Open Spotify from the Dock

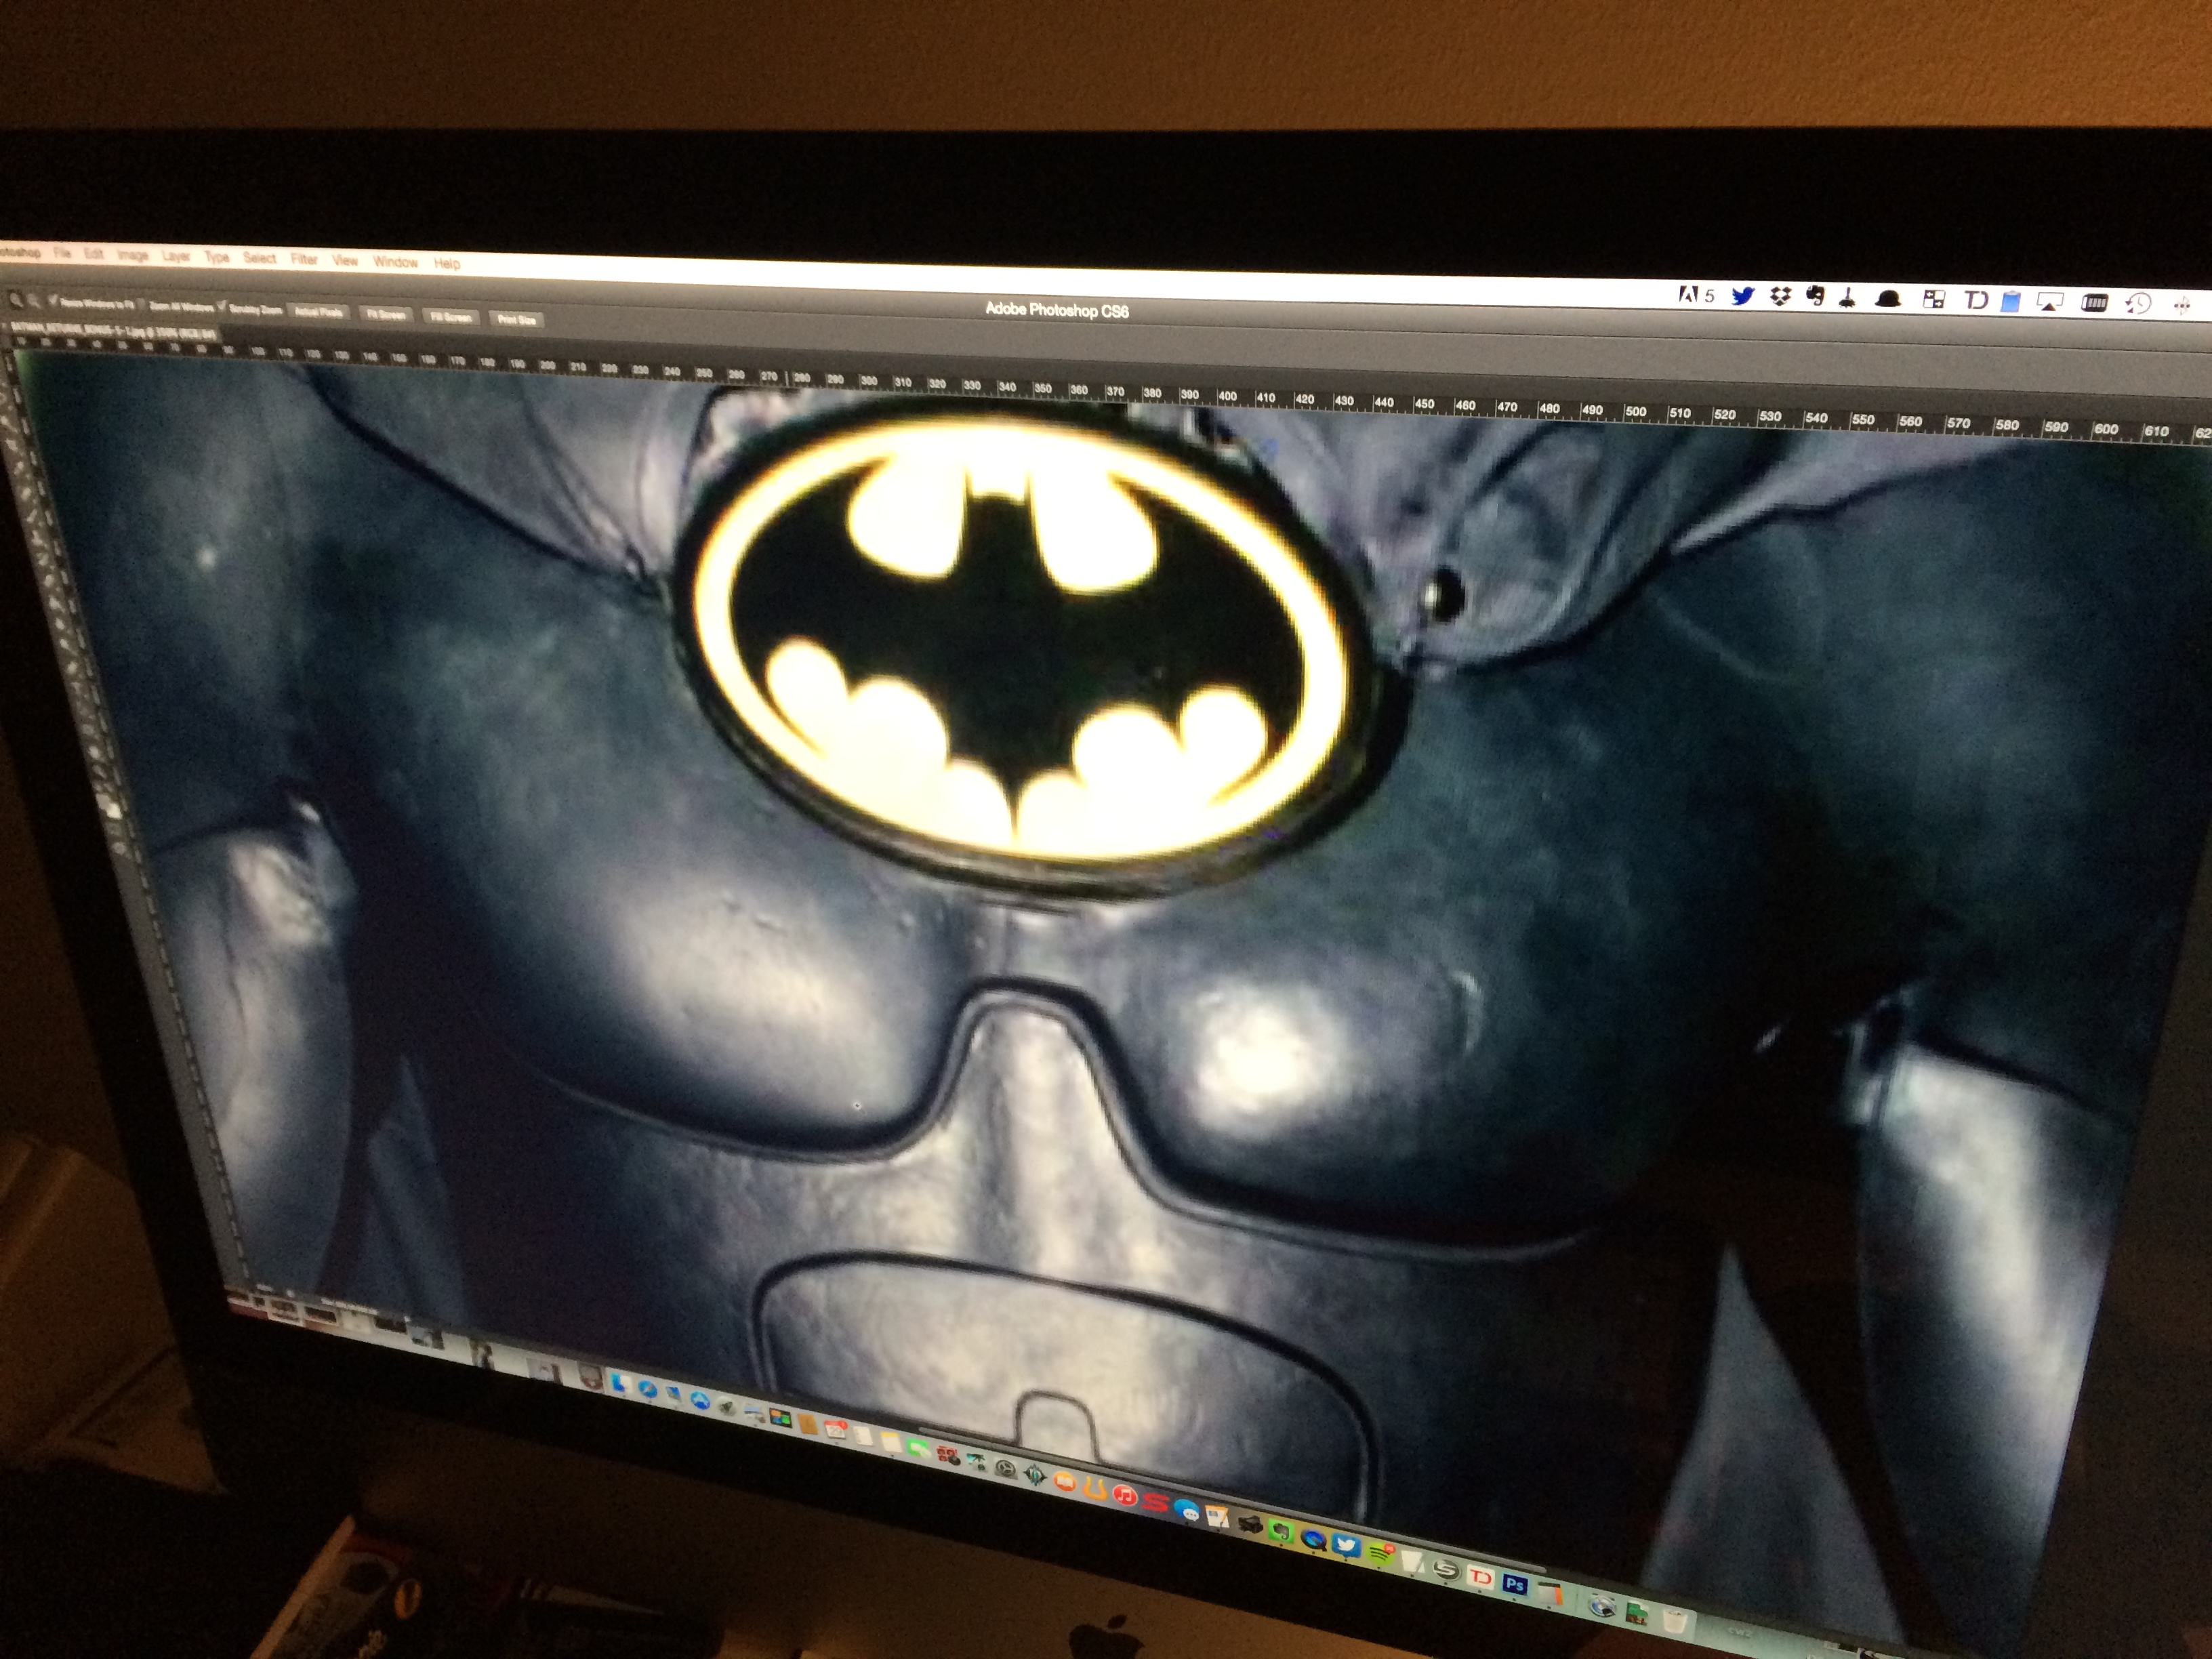(1381, 1554)
